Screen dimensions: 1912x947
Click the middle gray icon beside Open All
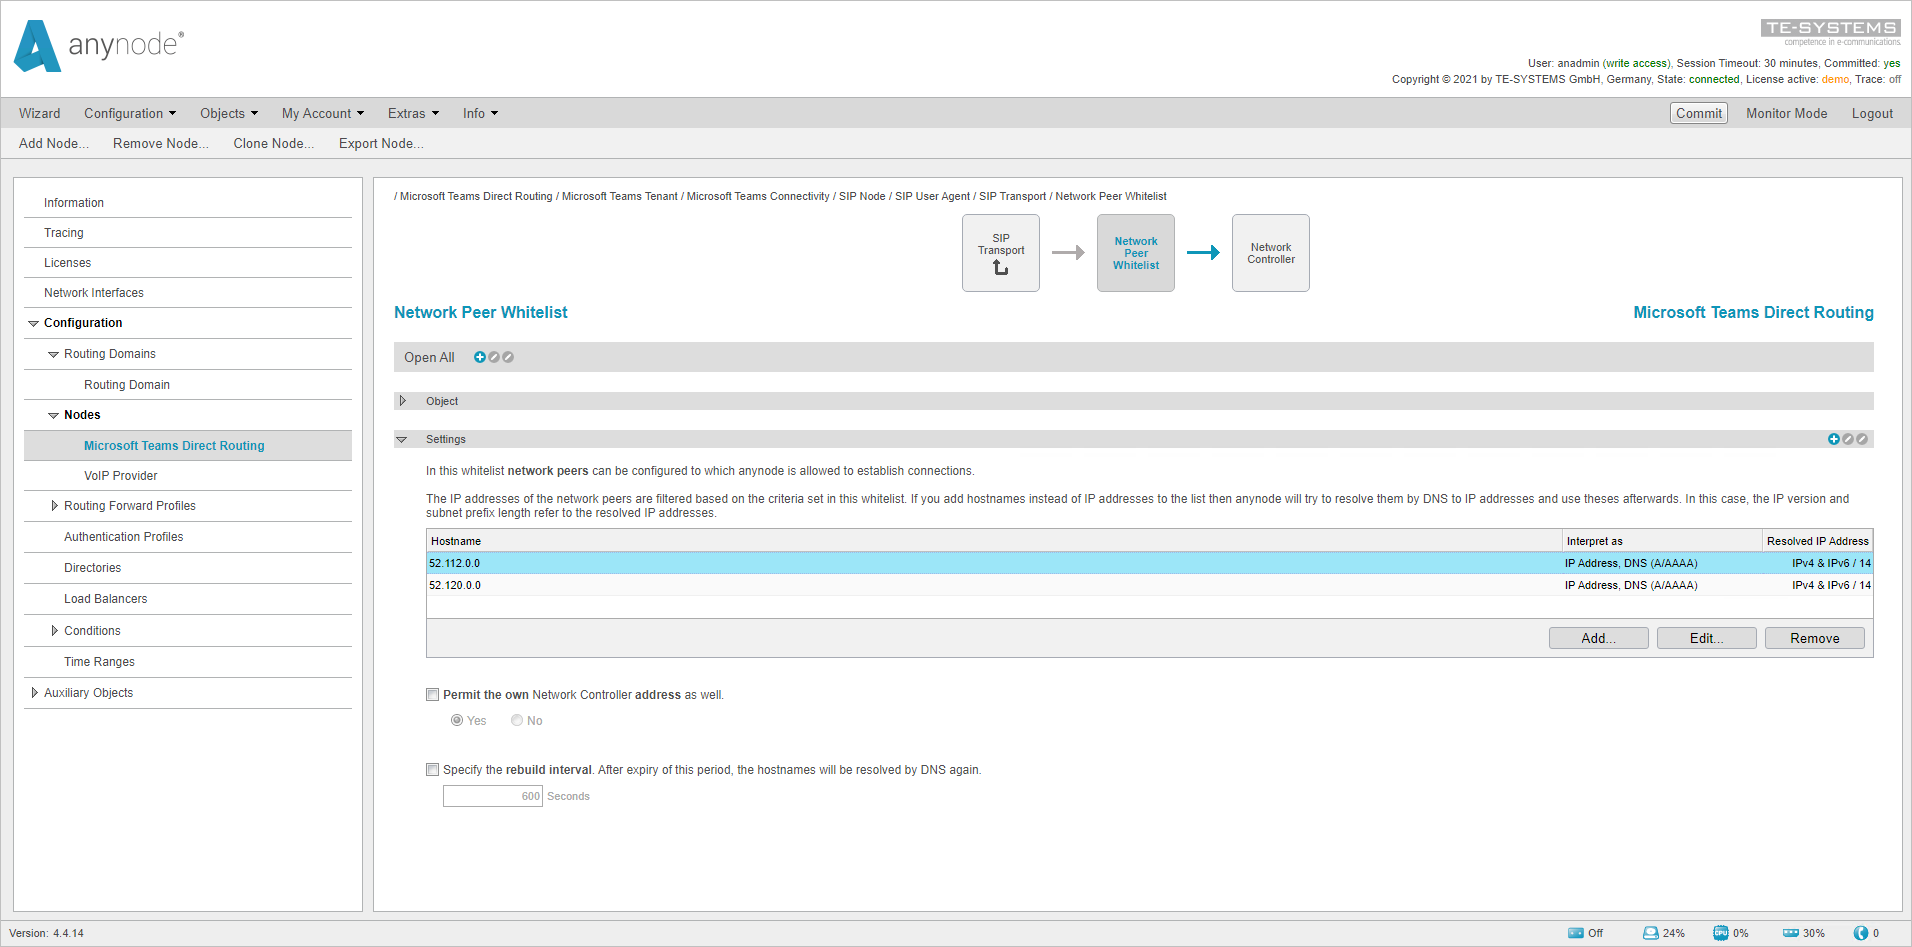click(494, 357)
